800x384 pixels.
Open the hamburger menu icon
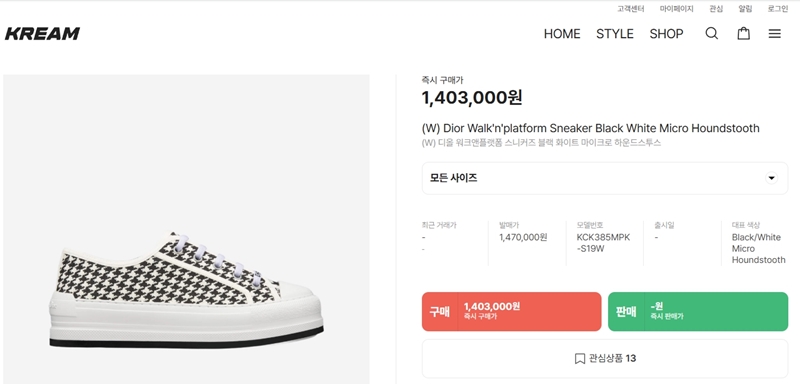click(x=774, y=34)
